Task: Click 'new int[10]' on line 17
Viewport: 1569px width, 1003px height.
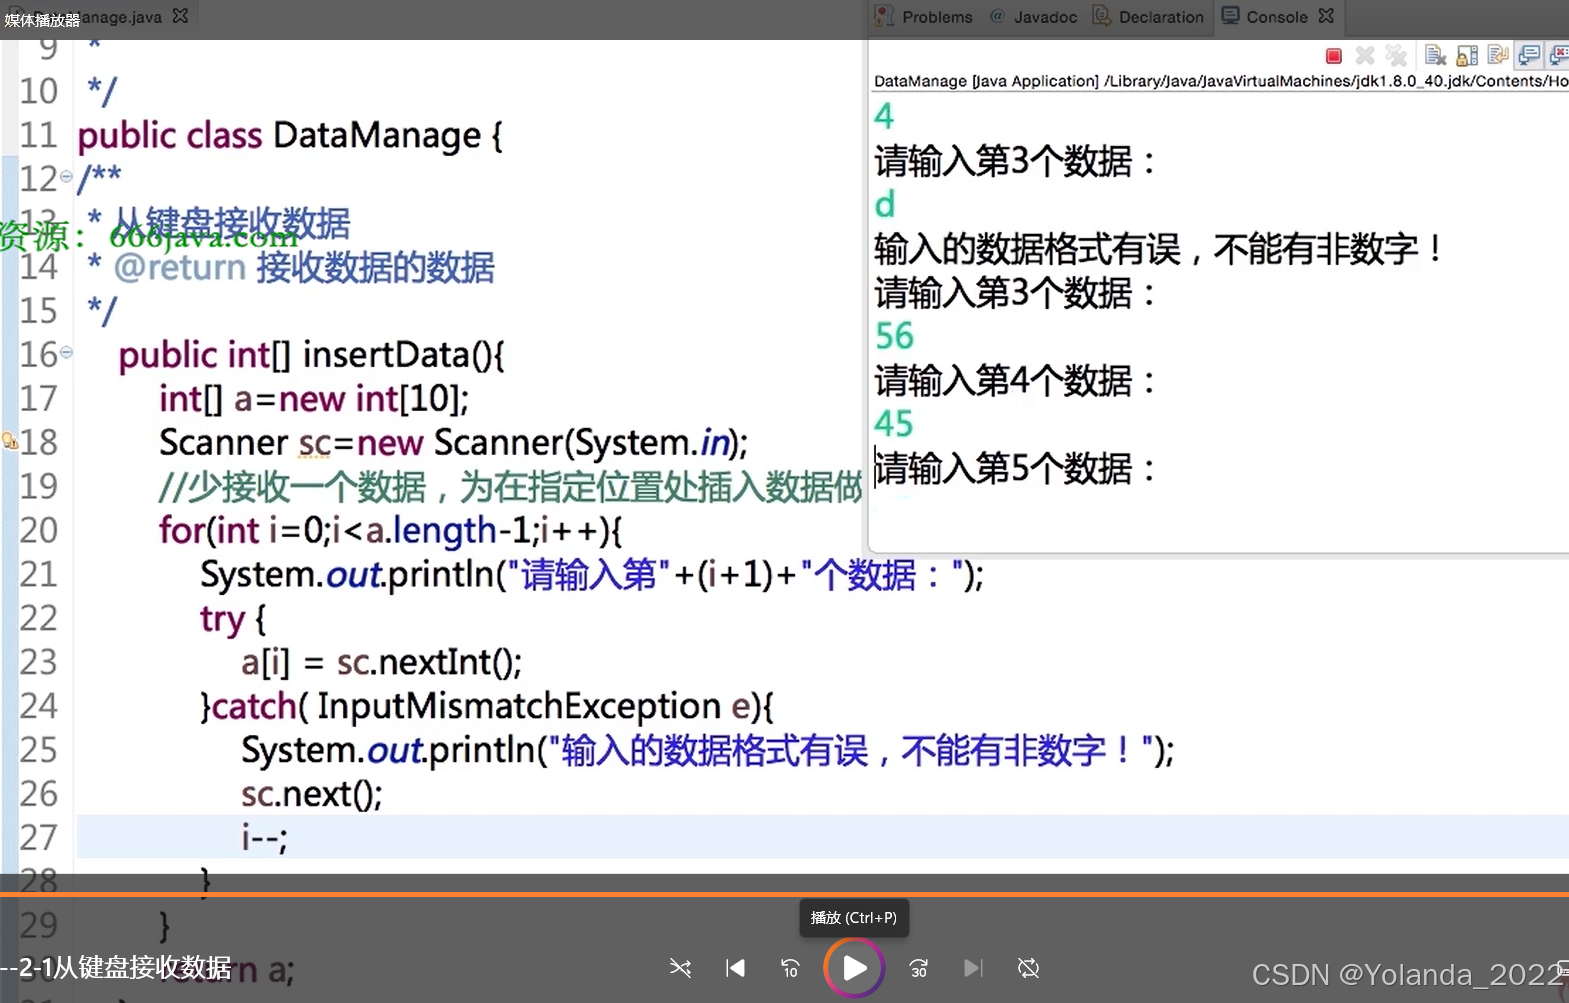Action: coord(368,399)
